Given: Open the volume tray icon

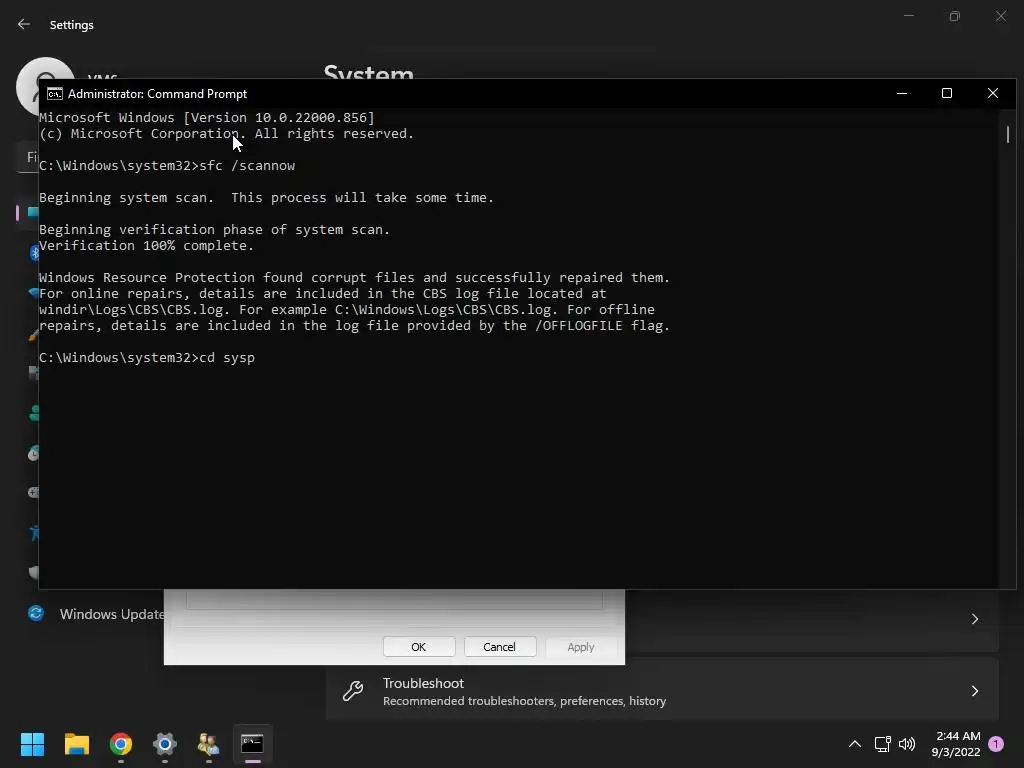Looking at the screenshot, I should 907,744.
